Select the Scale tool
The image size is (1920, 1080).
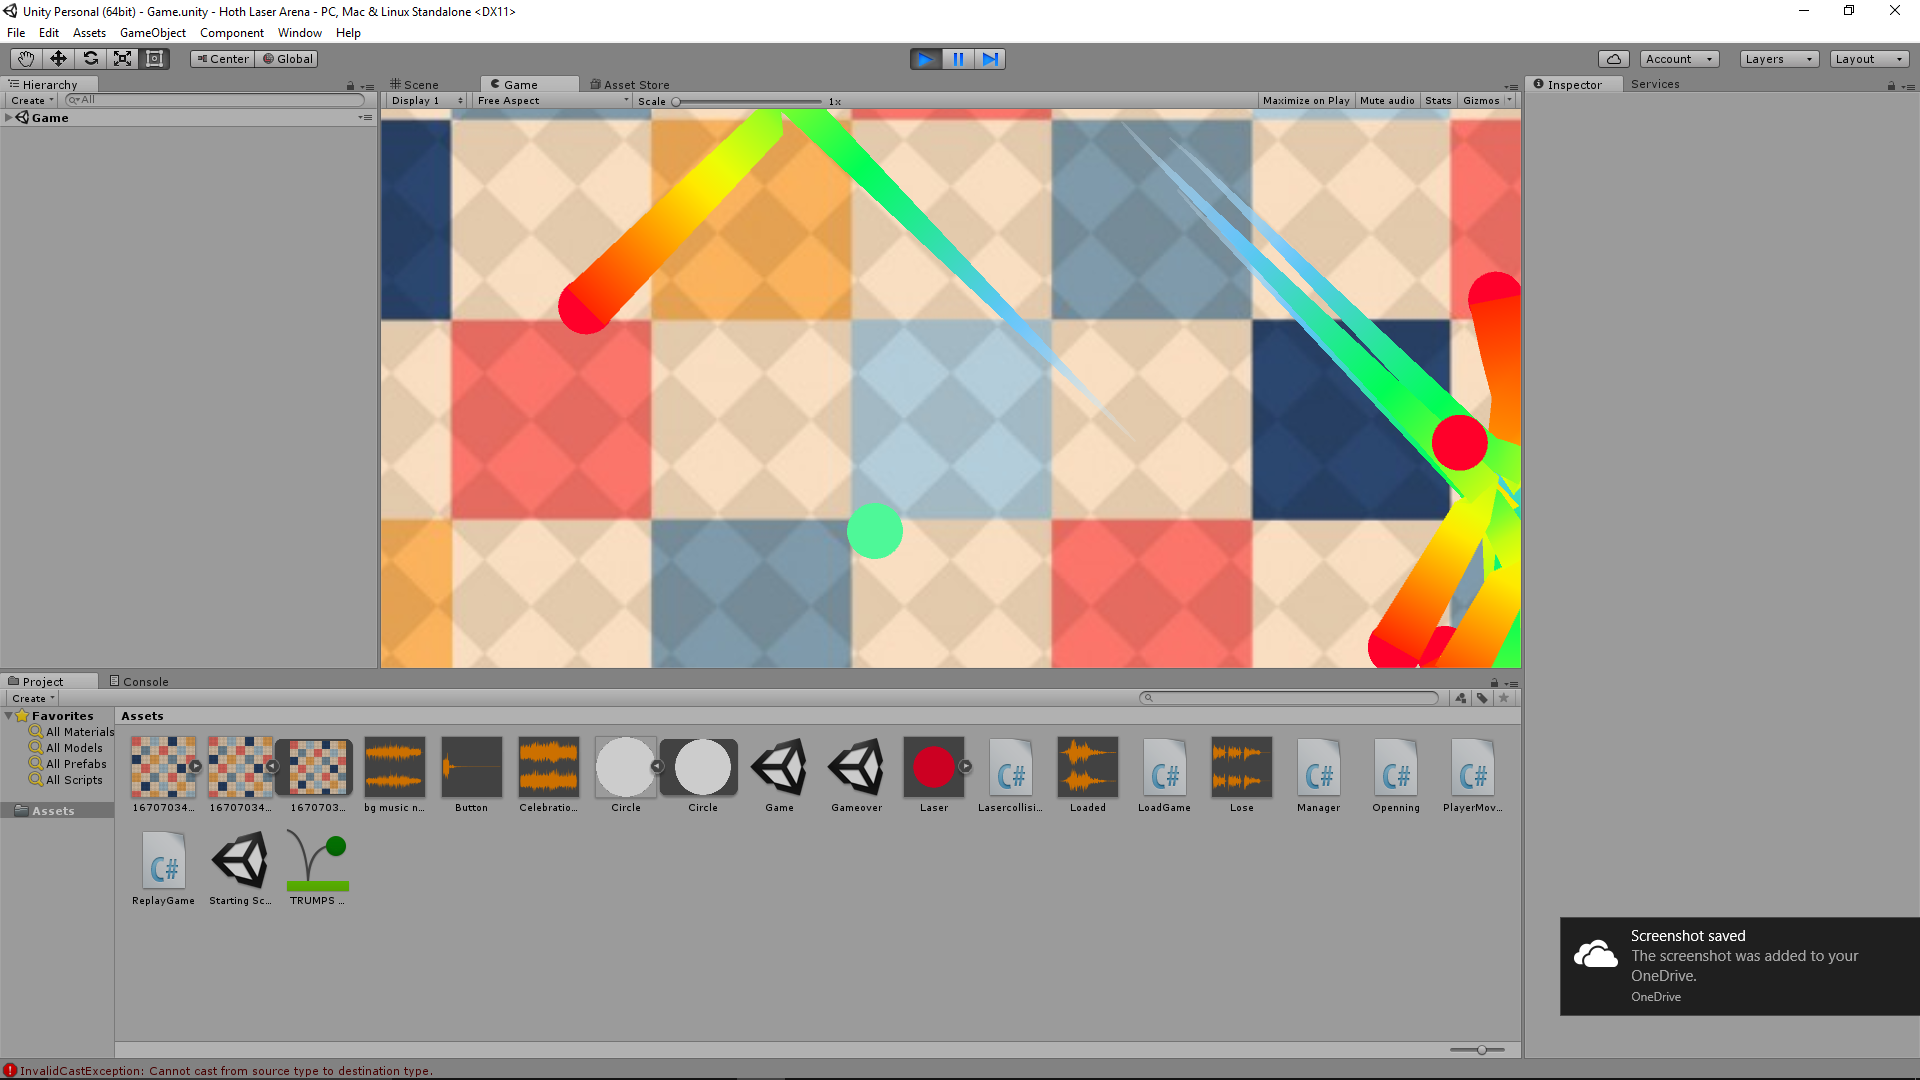coord(122,59)
